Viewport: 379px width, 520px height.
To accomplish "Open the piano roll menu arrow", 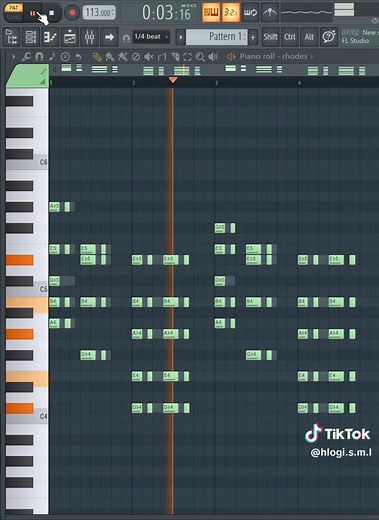I will (x=14, y=57).
